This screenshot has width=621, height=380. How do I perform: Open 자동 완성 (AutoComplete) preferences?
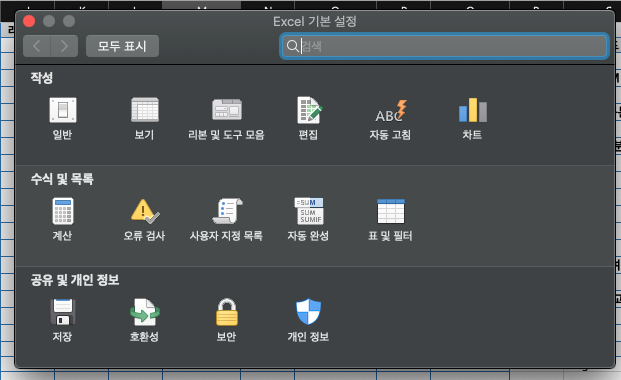[x=309, y=211]
